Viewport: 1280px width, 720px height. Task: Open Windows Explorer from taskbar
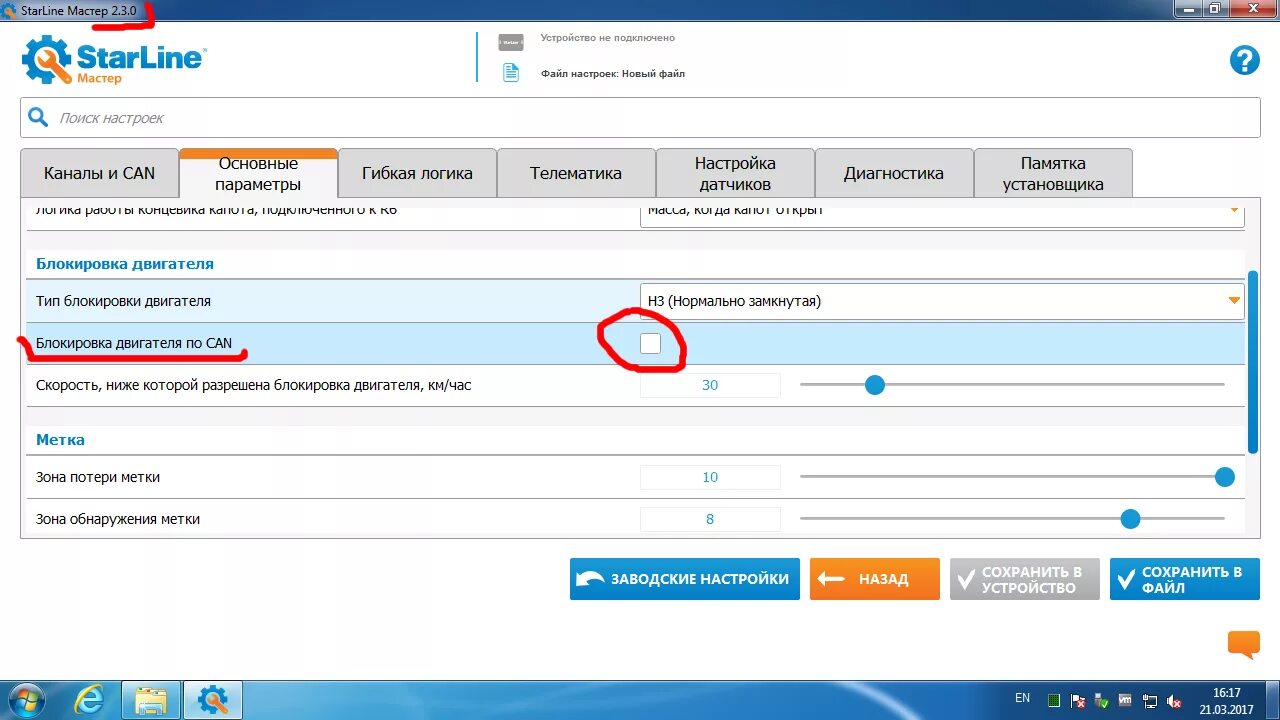click(x=151, y=701)
